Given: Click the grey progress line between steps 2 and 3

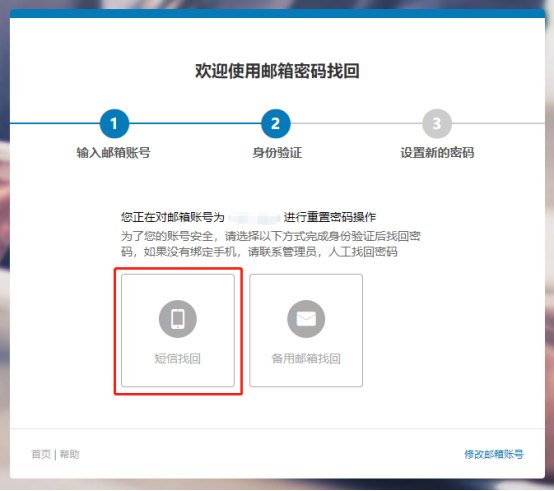Looking at the screenshot, I should click(x=356, y=124).
